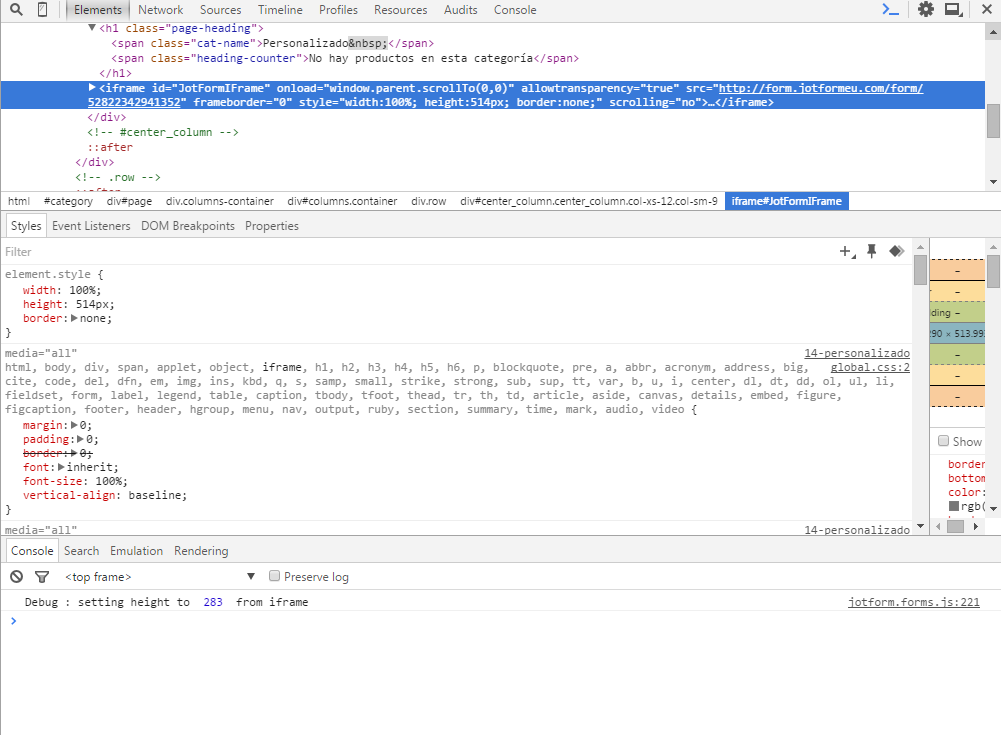This screenshot has width=1001, height=735.
Task: Enable Preserve log checkbox
Action: (x=275, y=577)
